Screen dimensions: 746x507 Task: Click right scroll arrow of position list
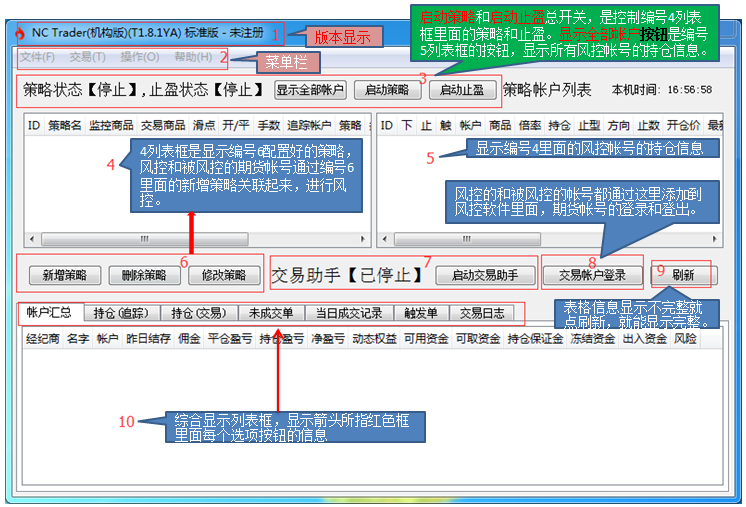pos(715,239)
